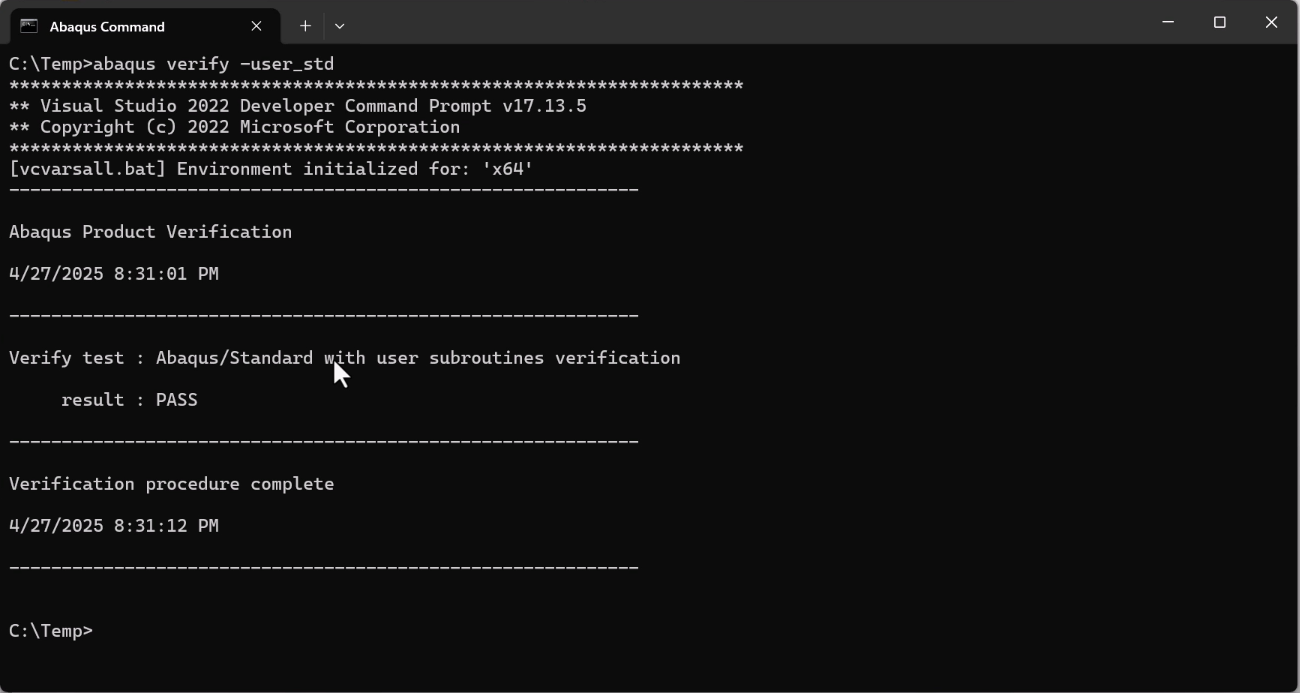
Task: Click the bottom C:\Temp> command prompt
Action: click(x=50, y=631)
